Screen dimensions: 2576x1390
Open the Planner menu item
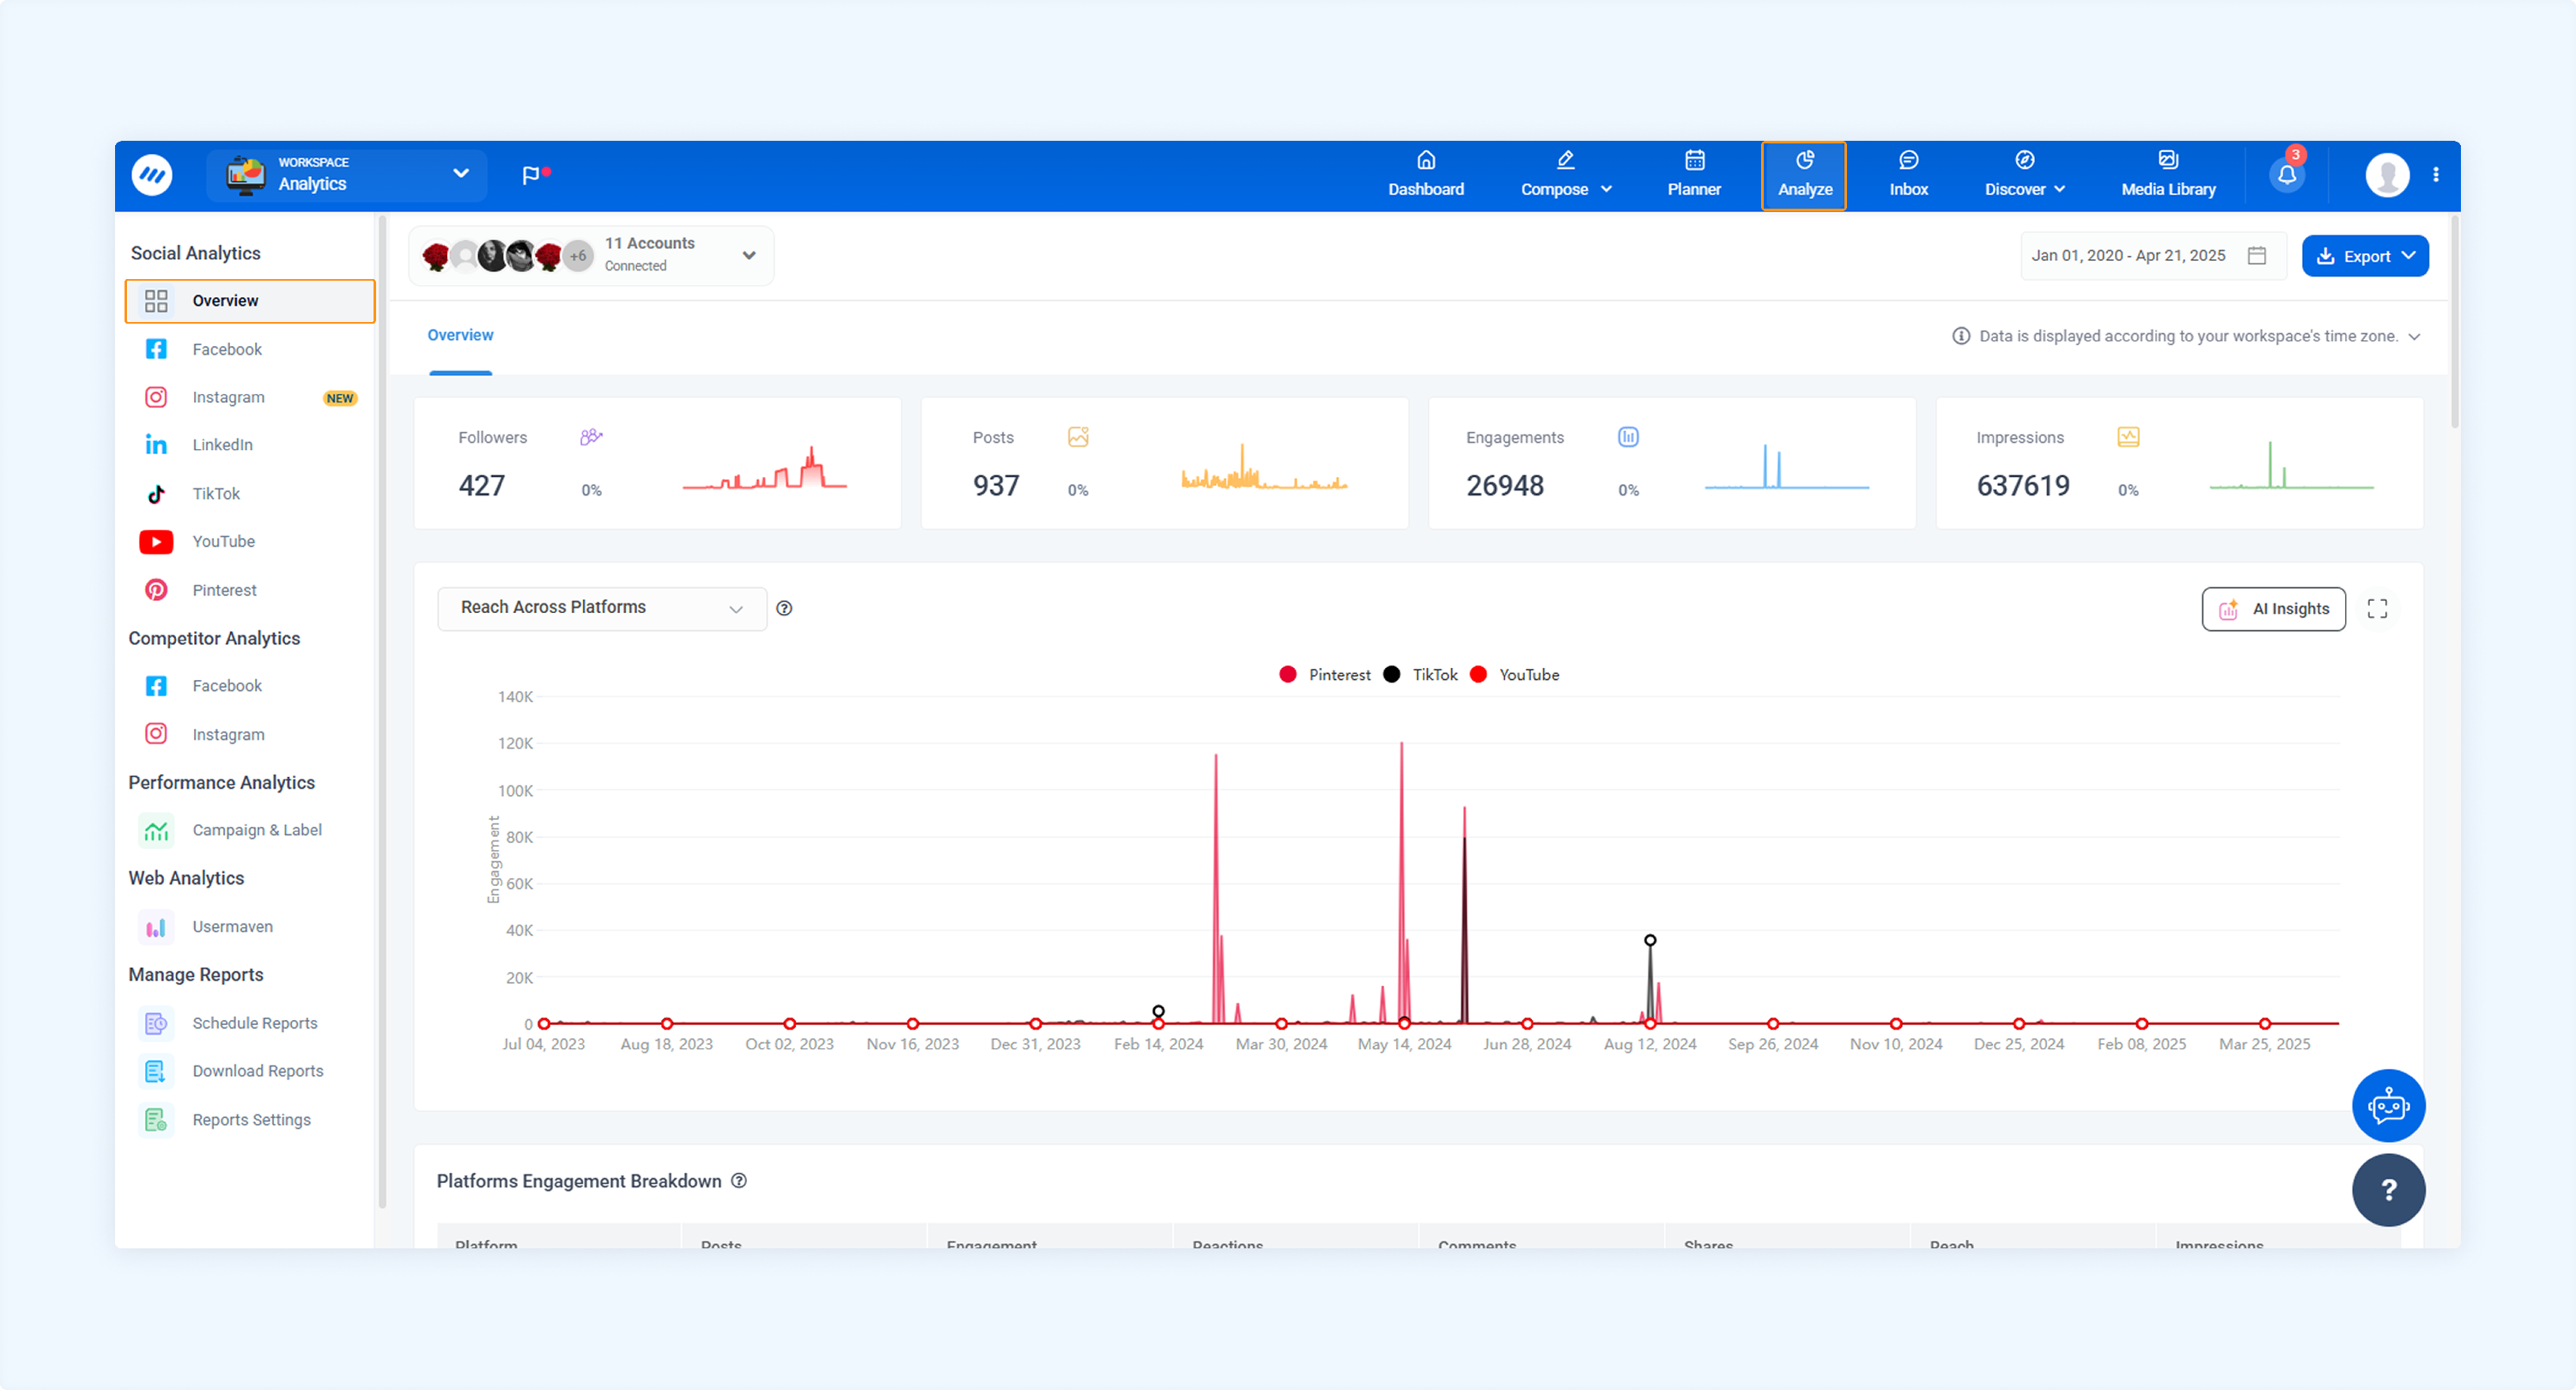1694,175
